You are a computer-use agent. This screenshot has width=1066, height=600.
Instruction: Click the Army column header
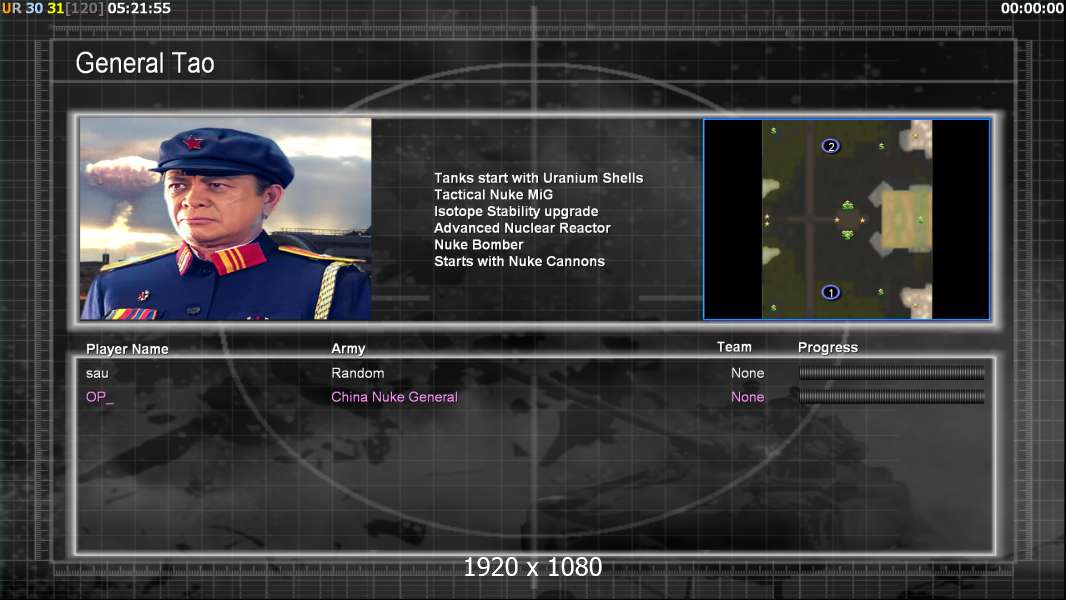click(x=348, y=349)
